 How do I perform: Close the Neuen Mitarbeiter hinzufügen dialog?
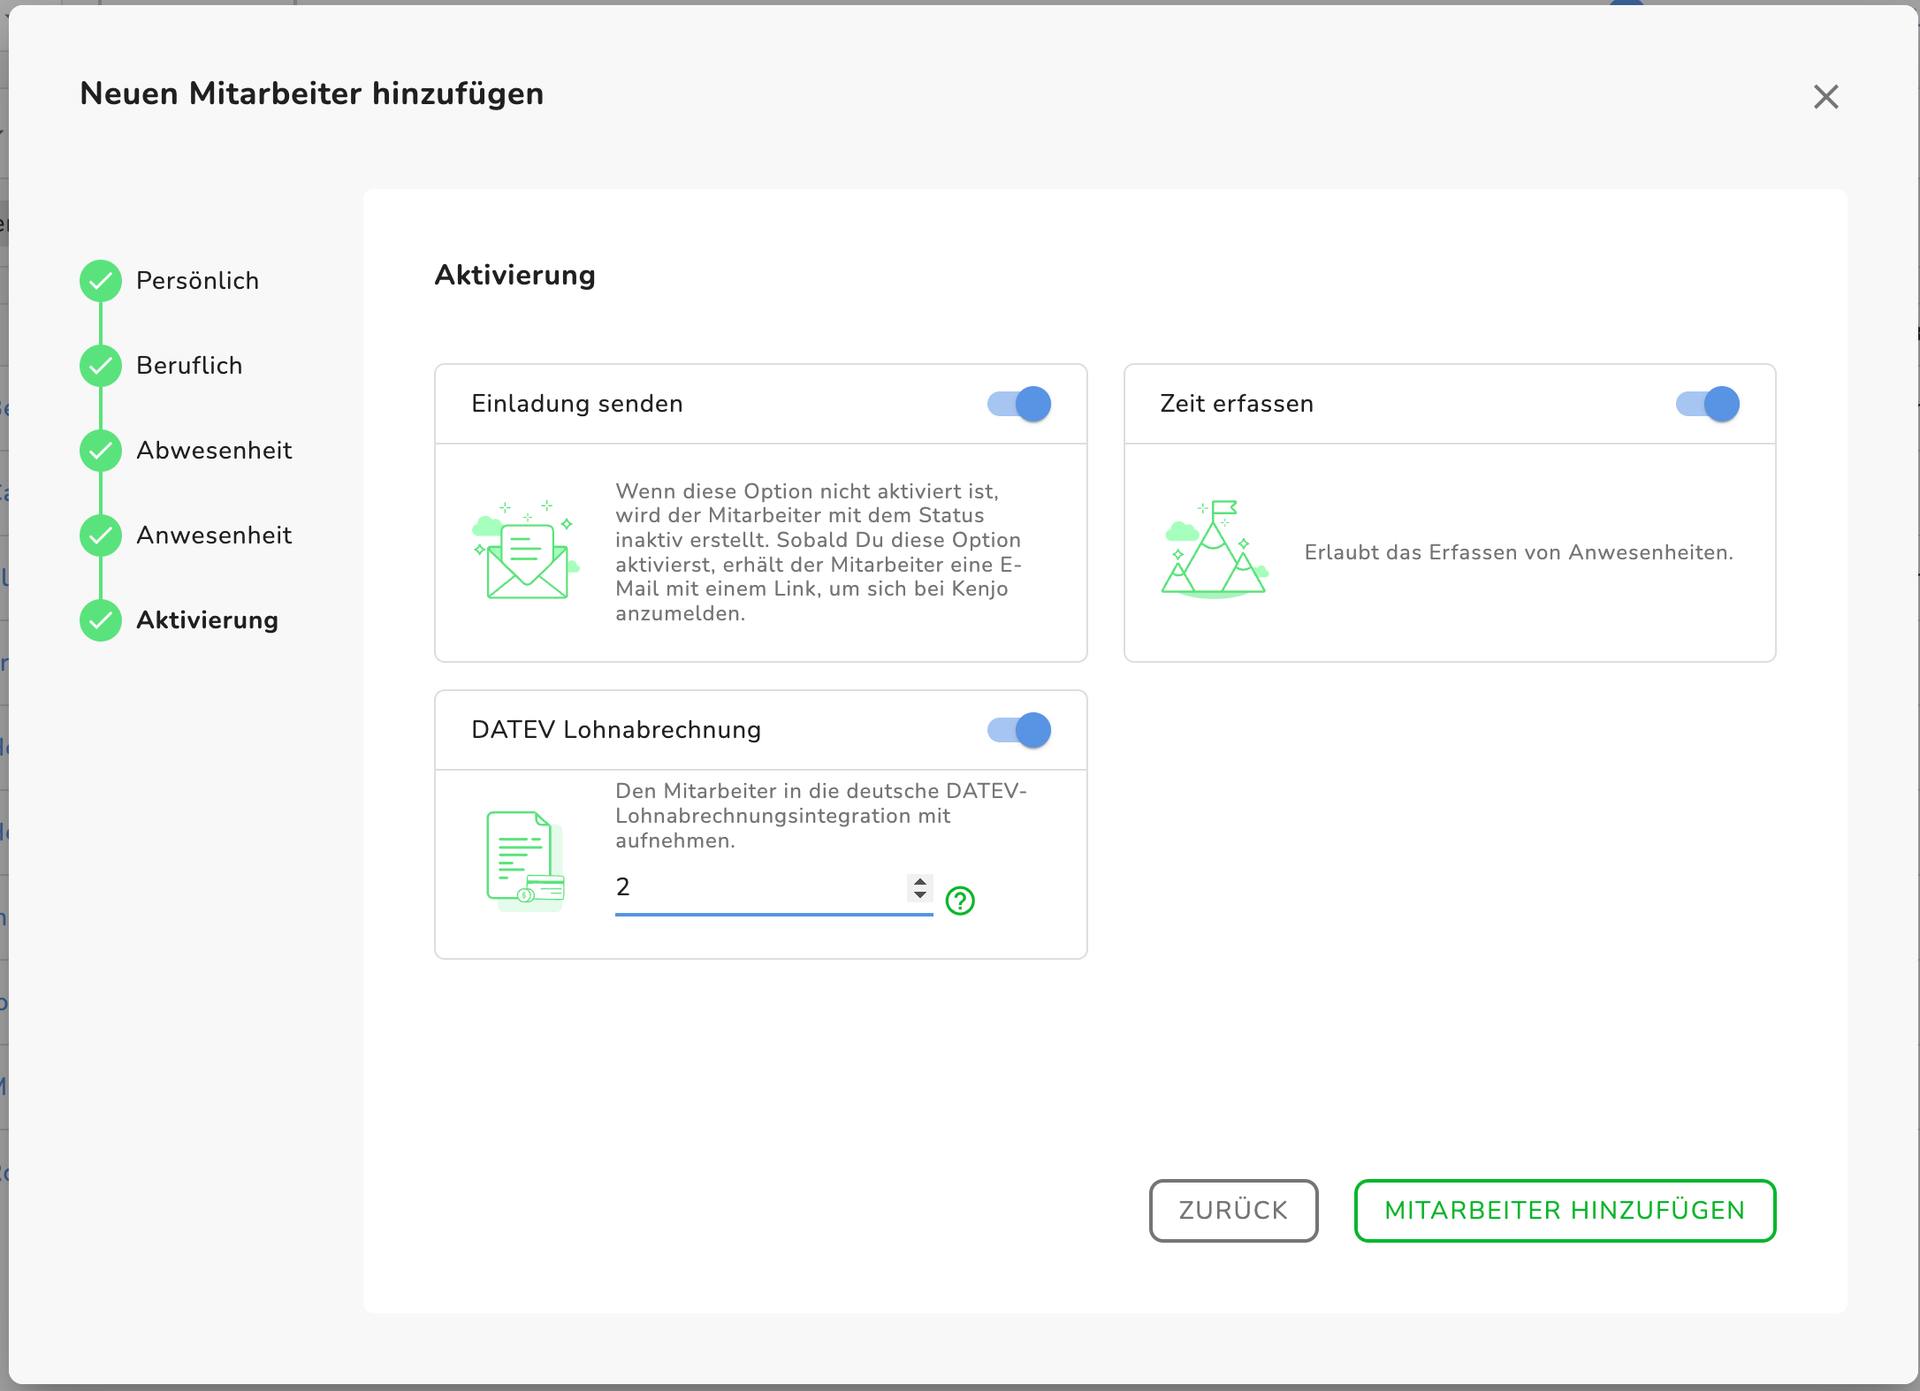[x=1826, y=97]
